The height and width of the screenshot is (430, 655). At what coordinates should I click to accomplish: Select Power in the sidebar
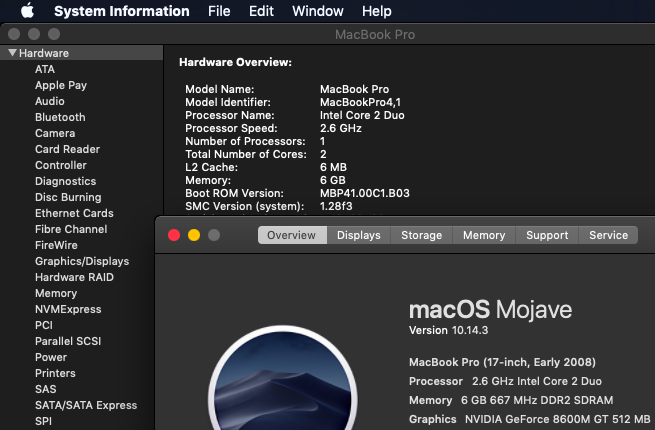point(51,357)
